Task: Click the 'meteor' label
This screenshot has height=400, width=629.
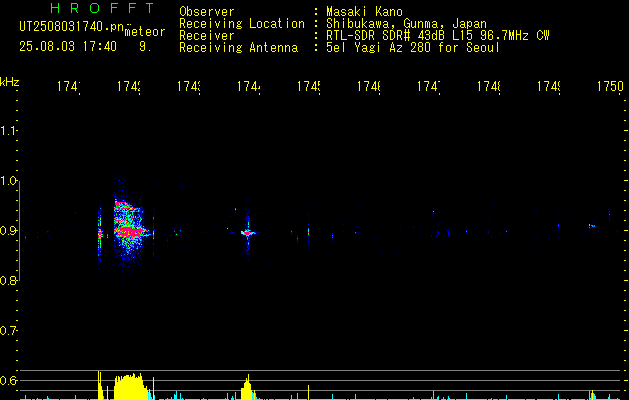Action: [145, 32]
